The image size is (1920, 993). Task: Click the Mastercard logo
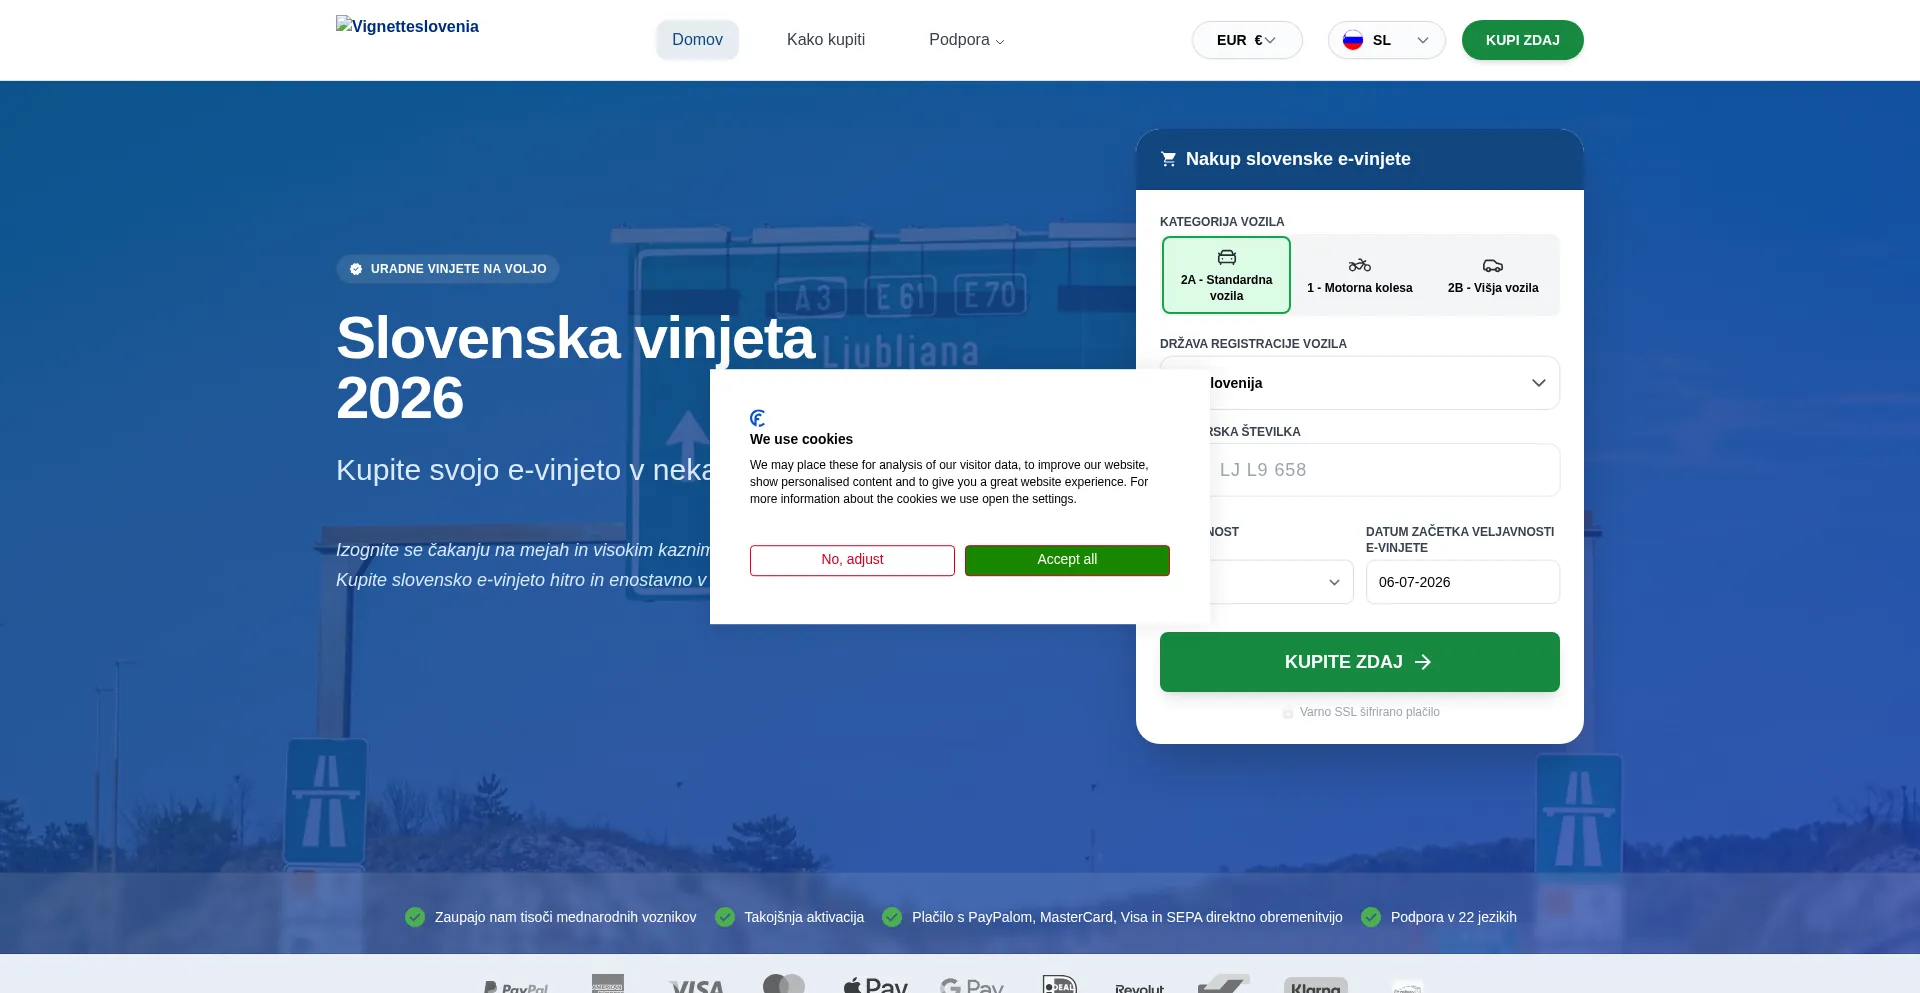pyautogui.click(x=784, y=984)
